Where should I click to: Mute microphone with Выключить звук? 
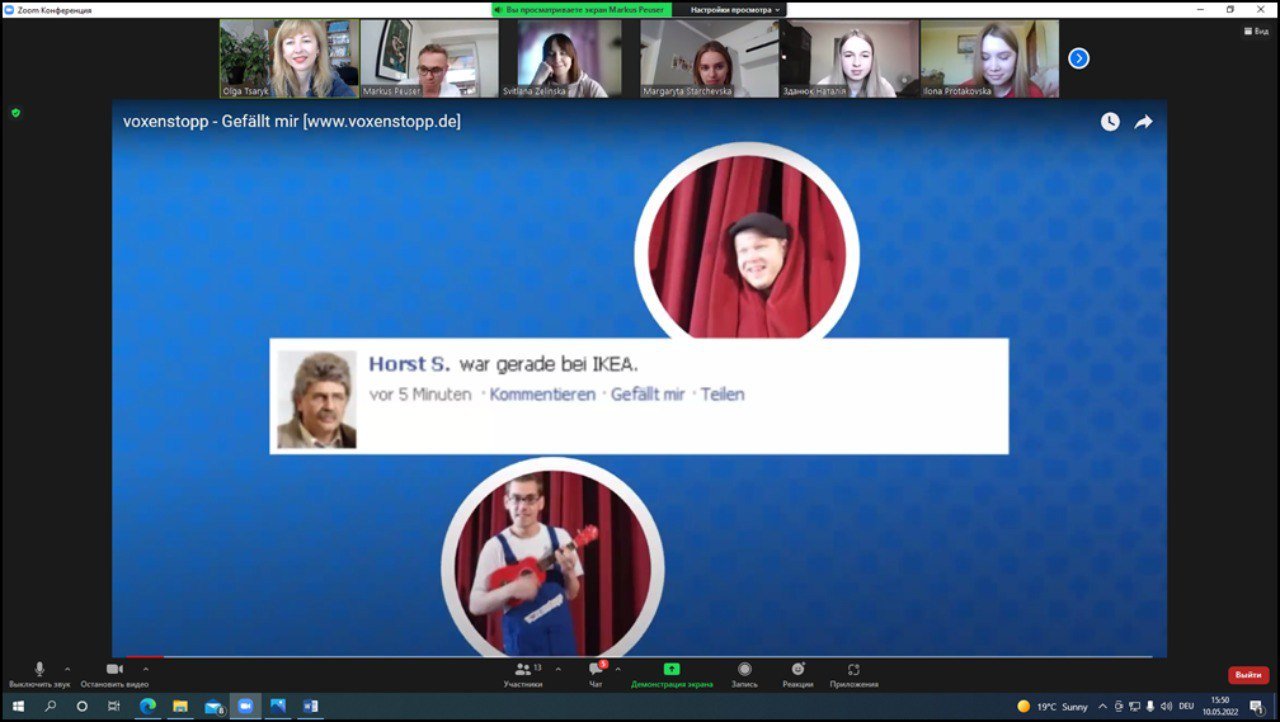click(39, 675)
